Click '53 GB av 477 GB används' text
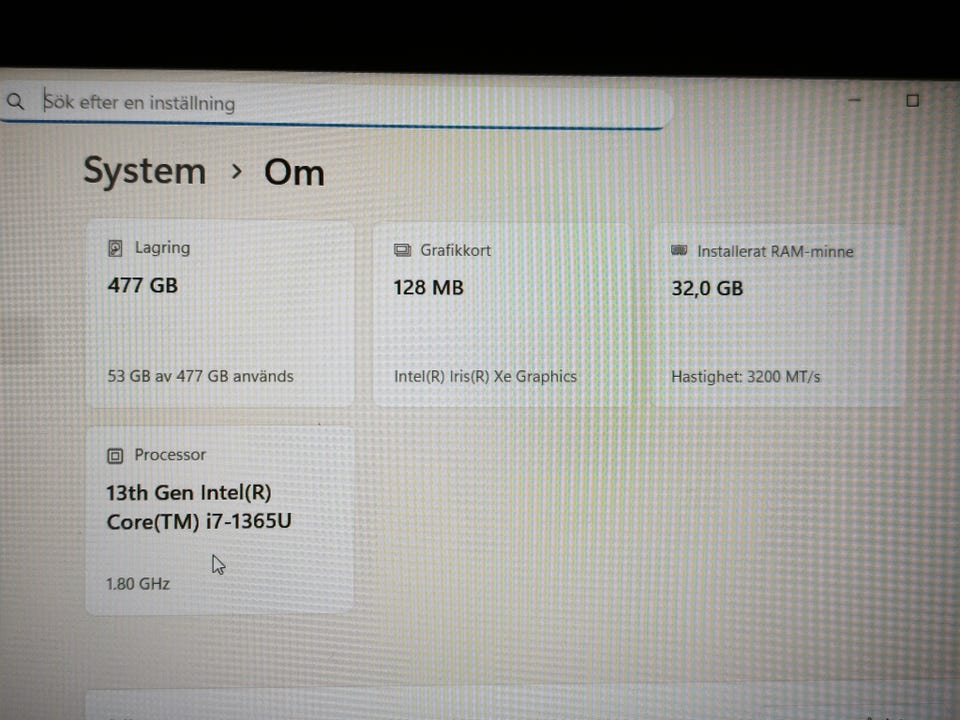 coord(200,376)
